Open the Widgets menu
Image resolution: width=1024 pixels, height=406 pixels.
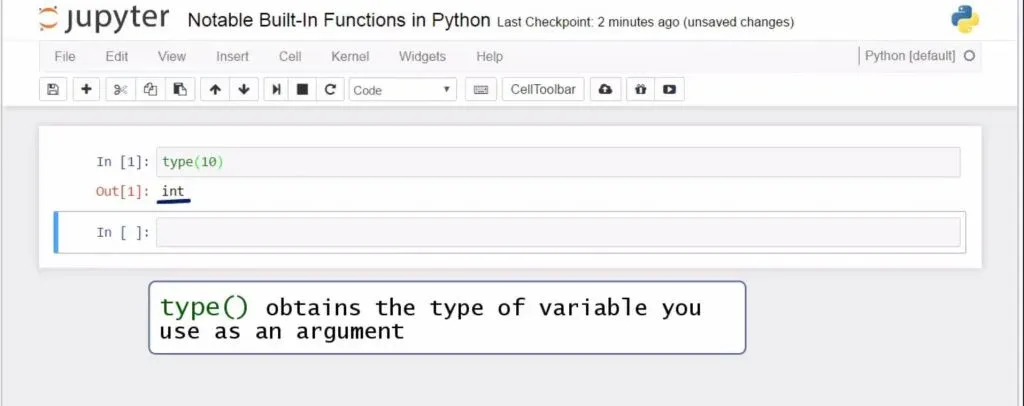click(x=422, y=57)
